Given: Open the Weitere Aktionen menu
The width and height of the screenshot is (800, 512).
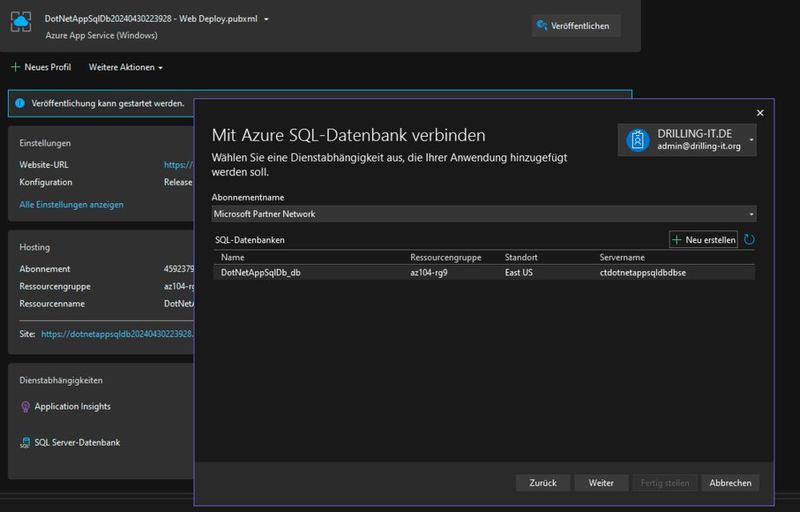Looking at the screenshot, I should pos(125,67).
